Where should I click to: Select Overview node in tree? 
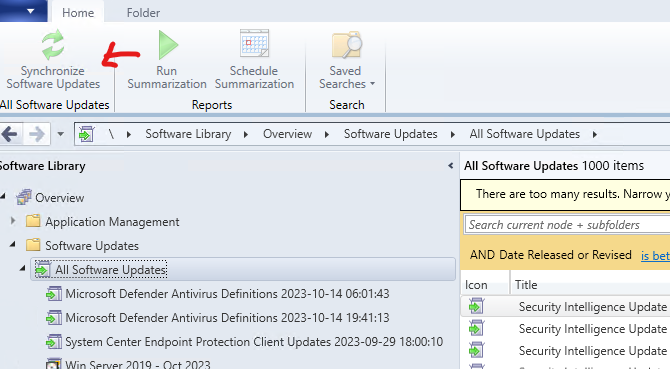click(x=59, y=198)
